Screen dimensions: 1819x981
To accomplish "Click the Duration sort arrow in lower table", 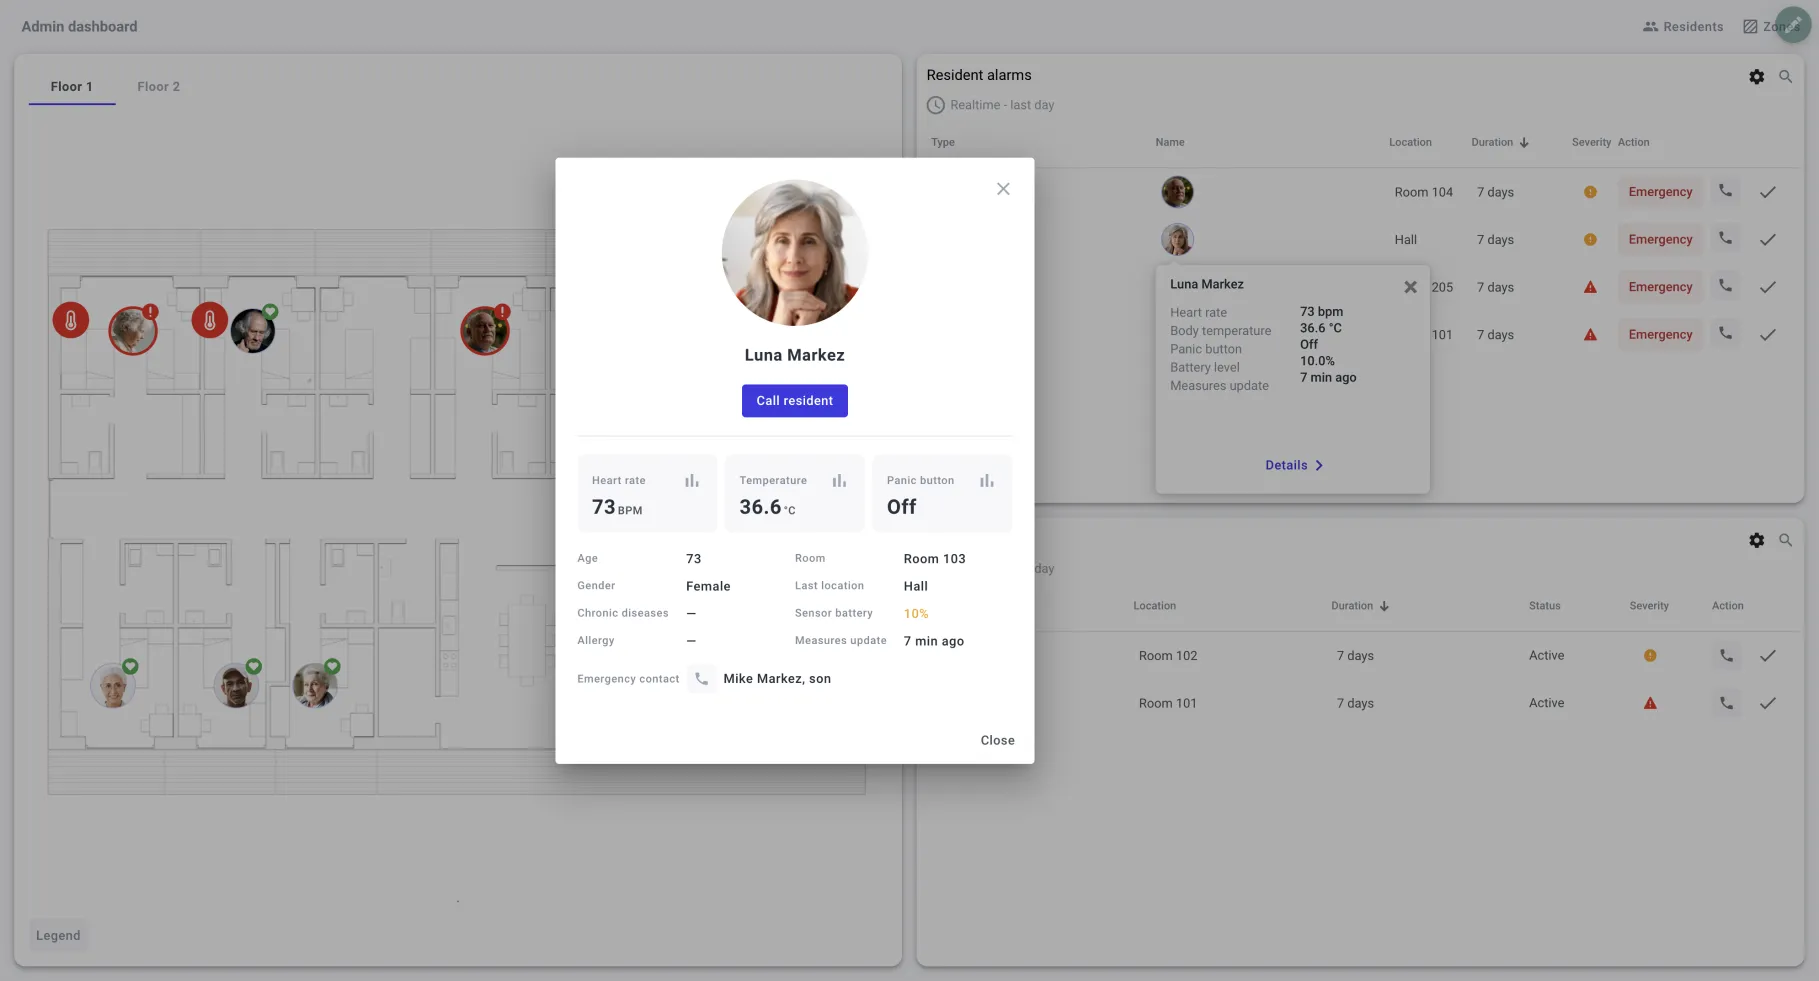I will point(1386,606).
